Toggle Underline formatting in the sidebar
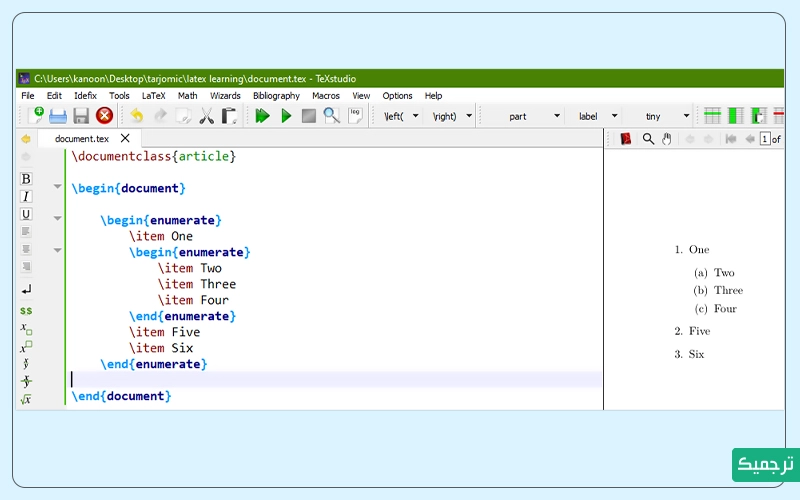 pos(26,214)
